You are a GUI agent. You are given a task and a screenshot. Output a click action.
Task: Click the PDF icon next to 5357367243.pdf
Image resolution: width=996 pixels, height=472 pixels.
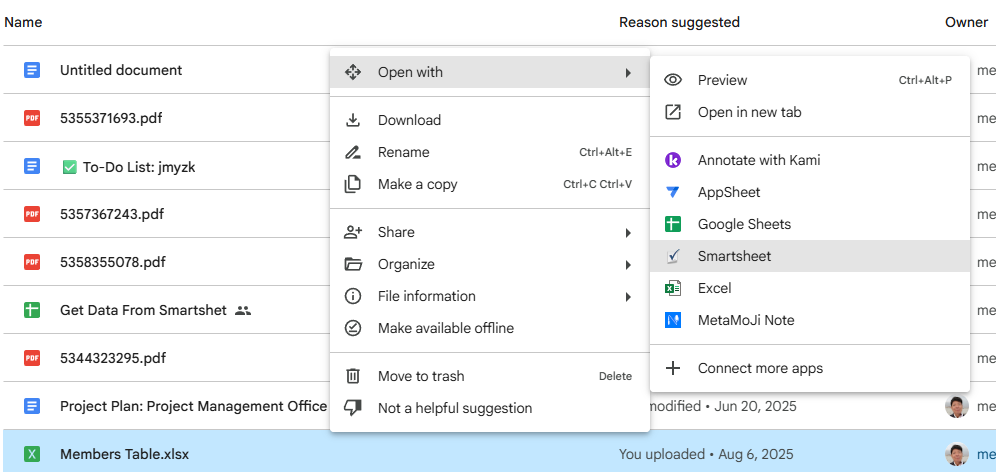(x=32, y=214)
